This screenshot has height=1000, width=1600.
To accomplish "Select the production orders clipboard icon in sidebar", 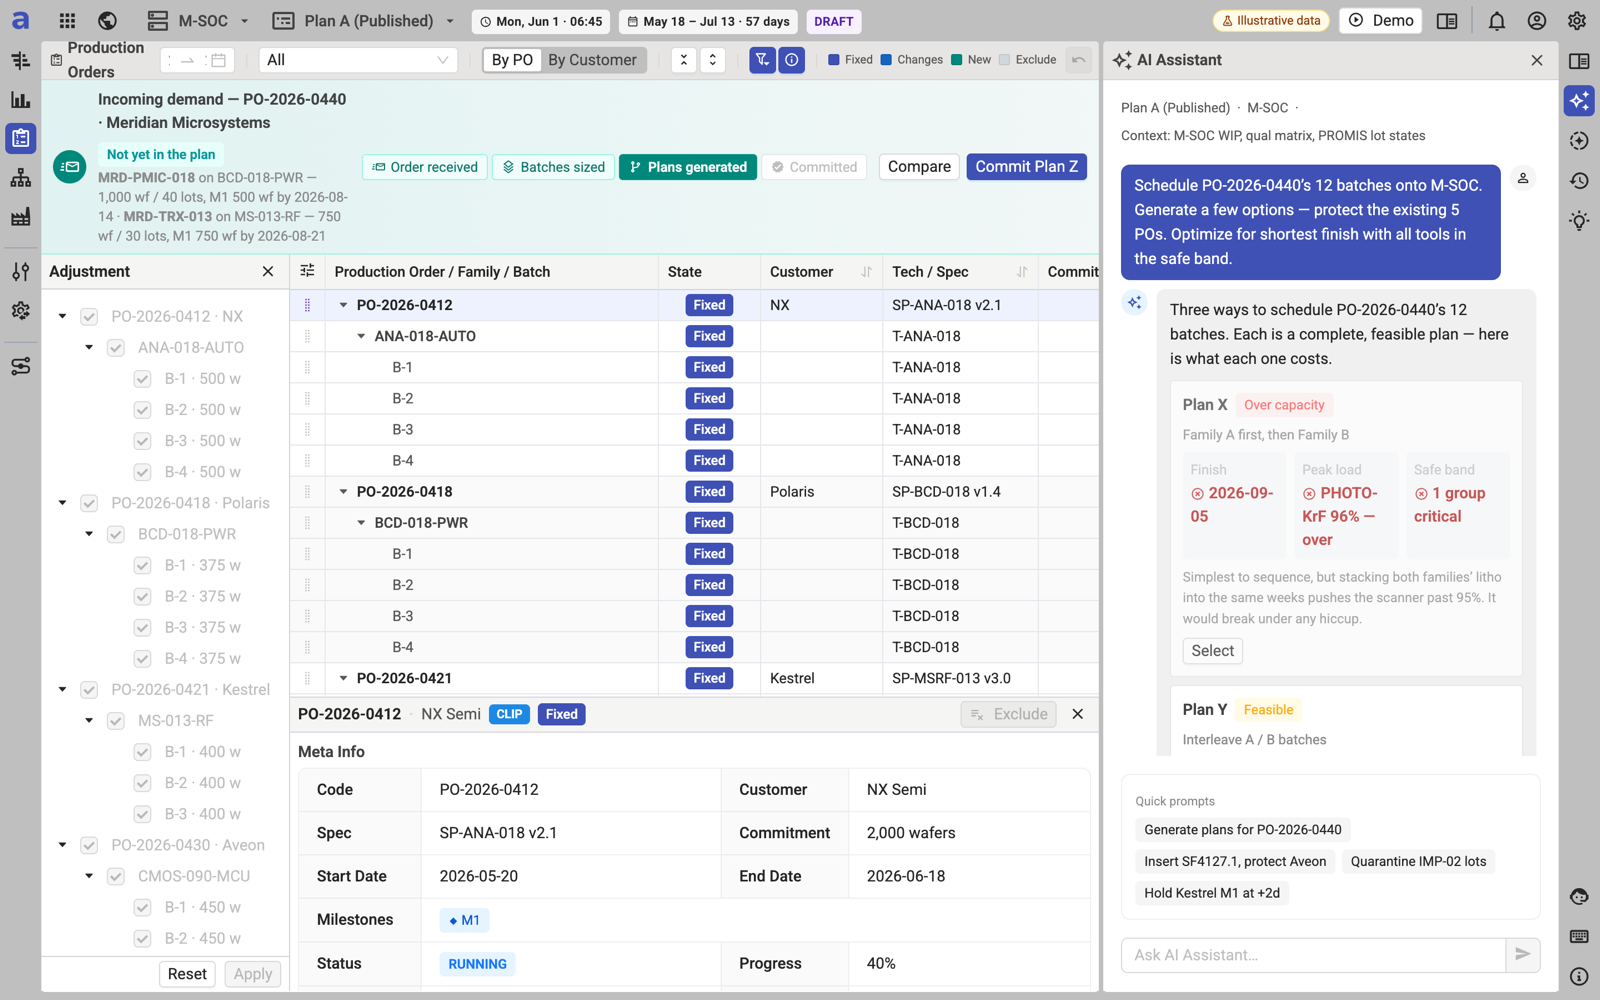I will pyautogui.click(x=21, y=139).
